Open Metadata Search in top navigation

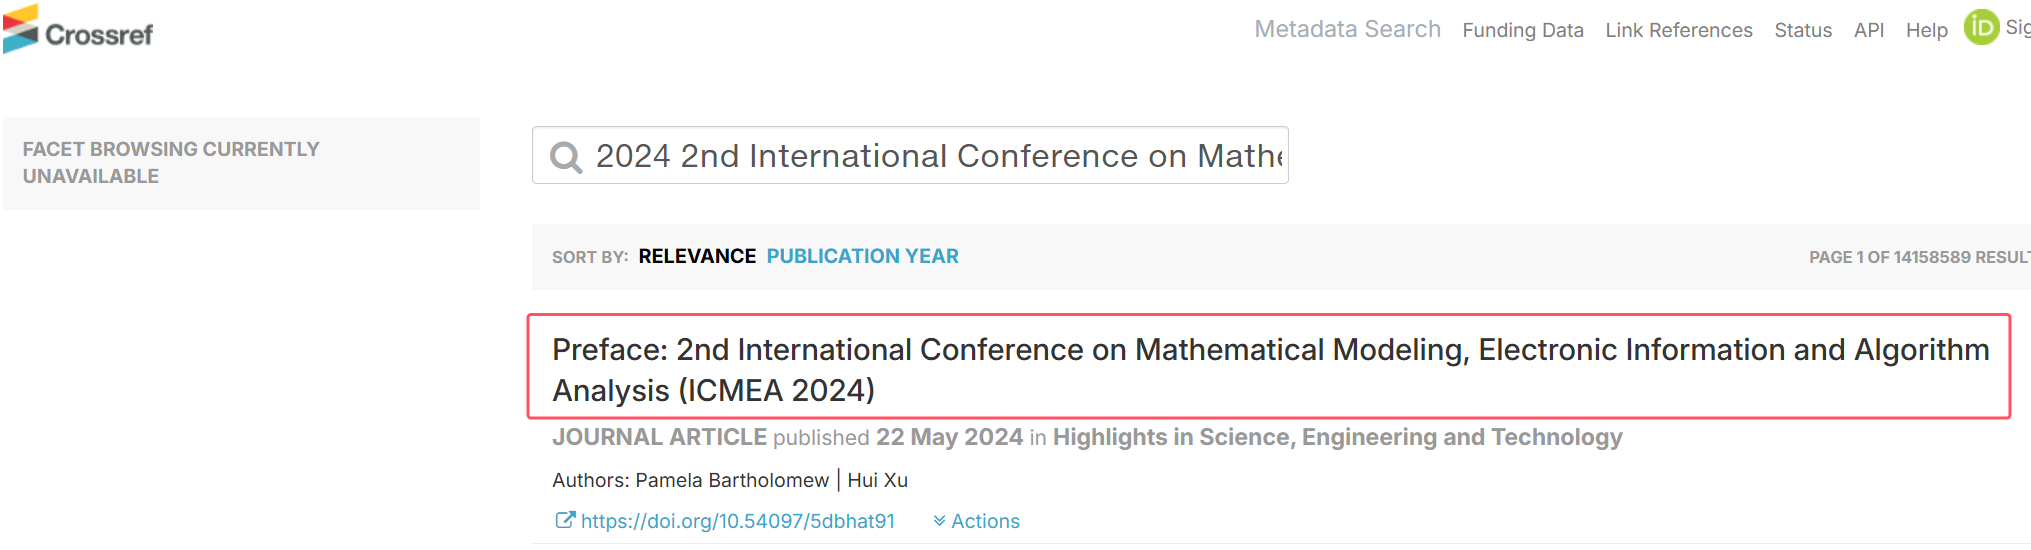tap(1347, 29)
